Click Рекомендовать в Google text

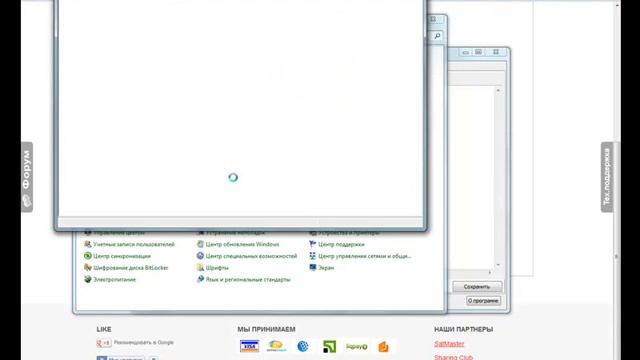[144, 342]
